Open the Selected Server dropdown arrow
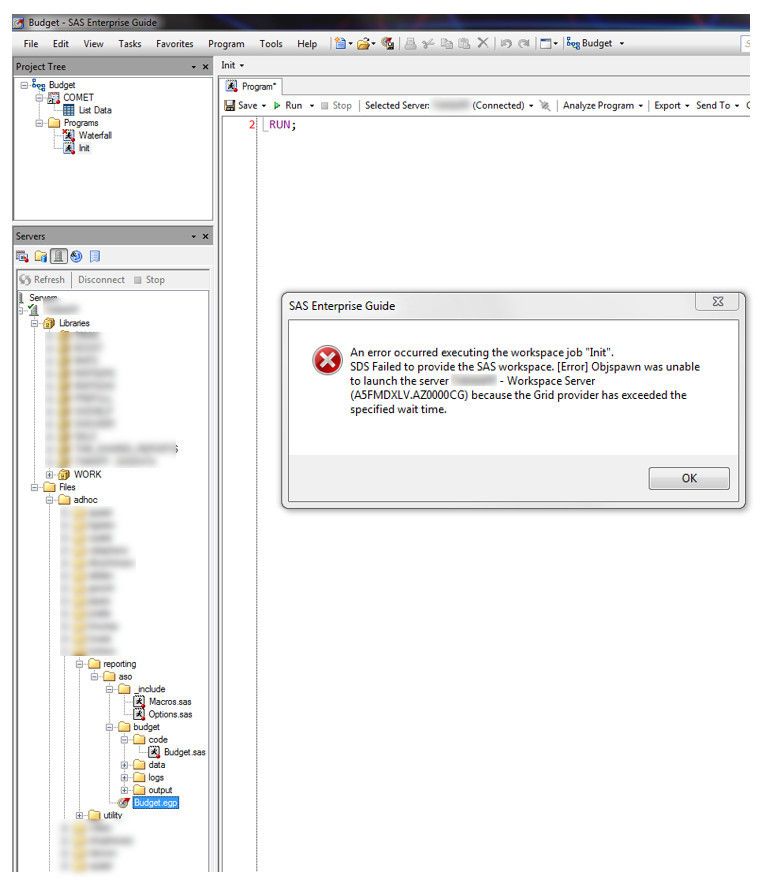The width and height of the screenshot is (777, 890). pos(531,106)
